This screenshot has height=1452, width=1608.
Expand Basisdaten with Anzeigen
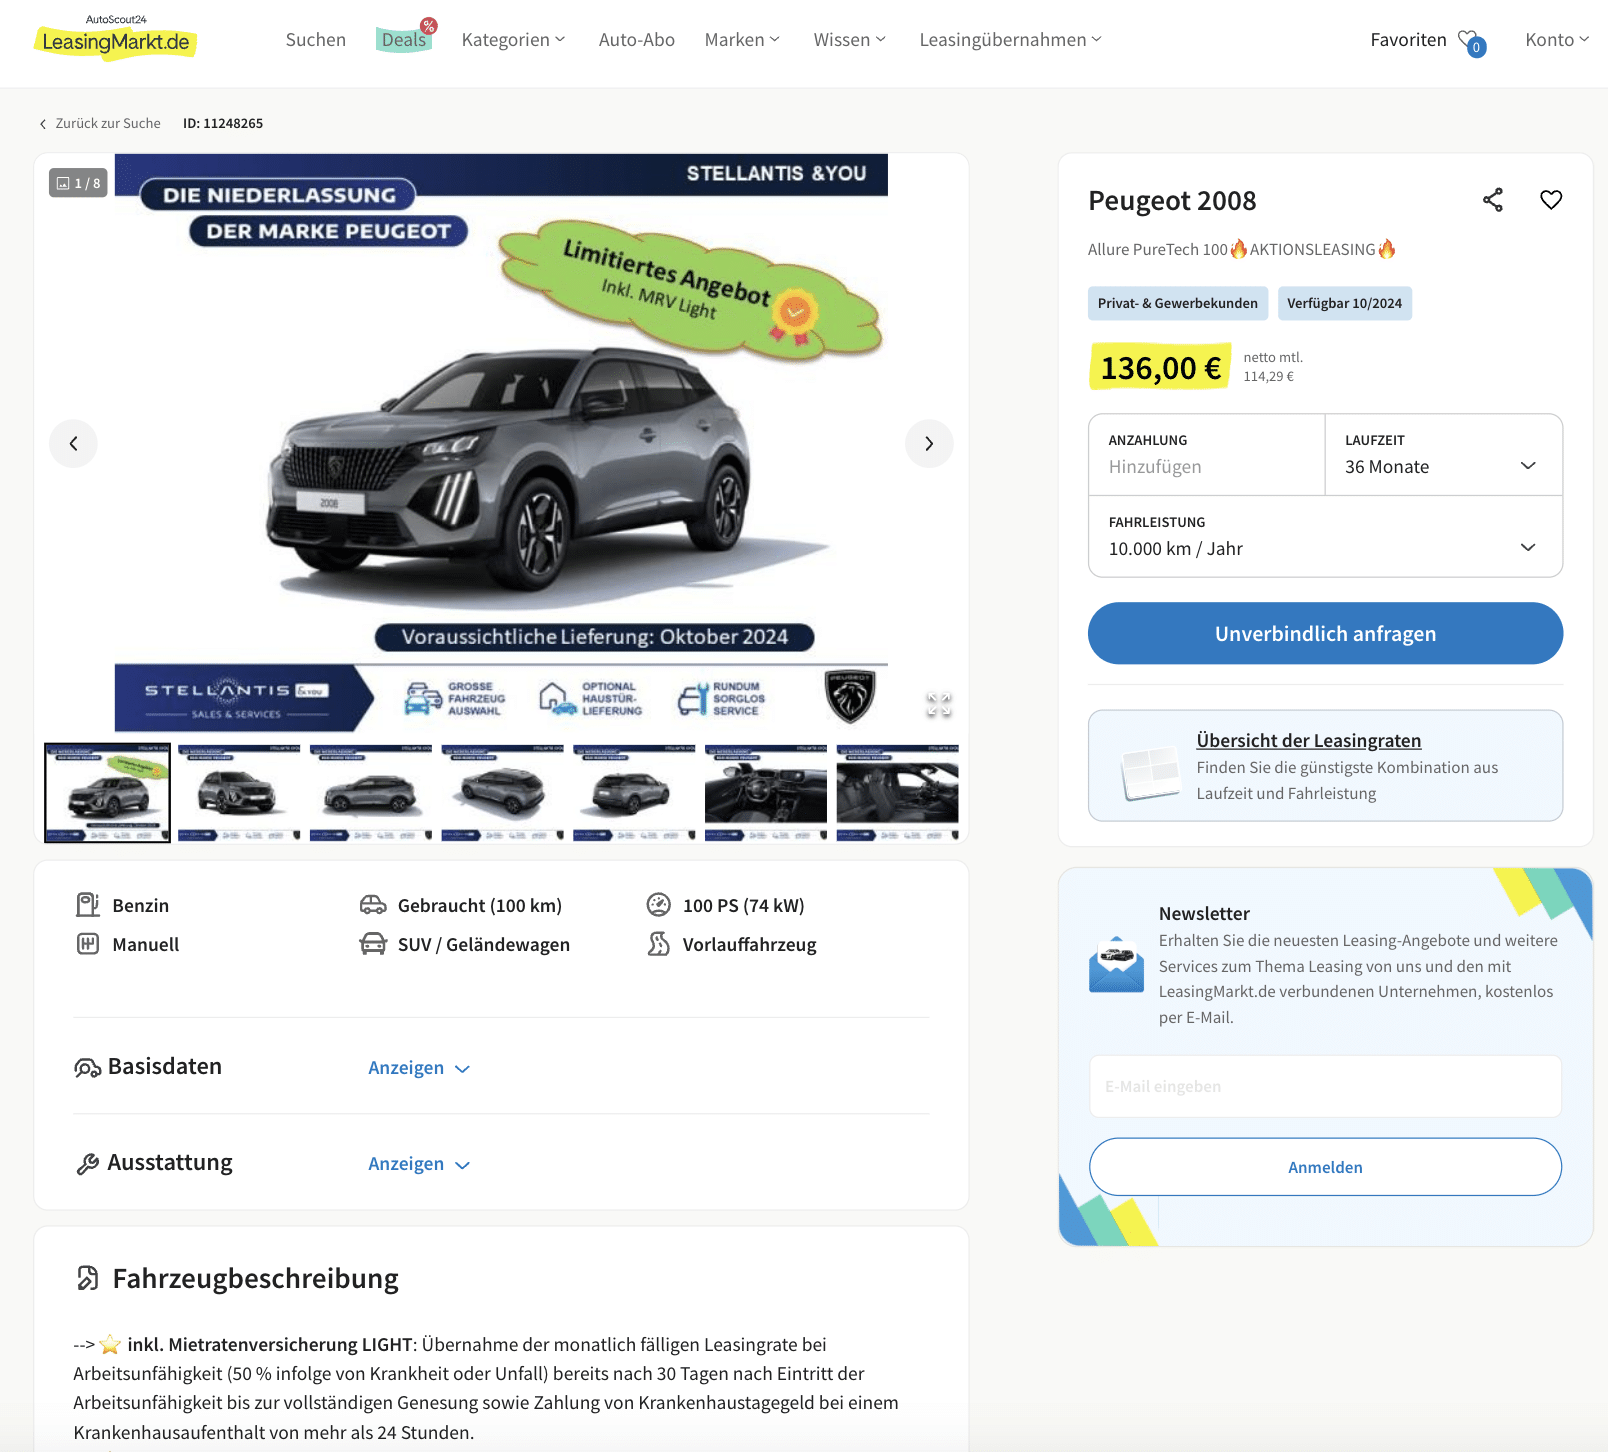[419, 1068]
